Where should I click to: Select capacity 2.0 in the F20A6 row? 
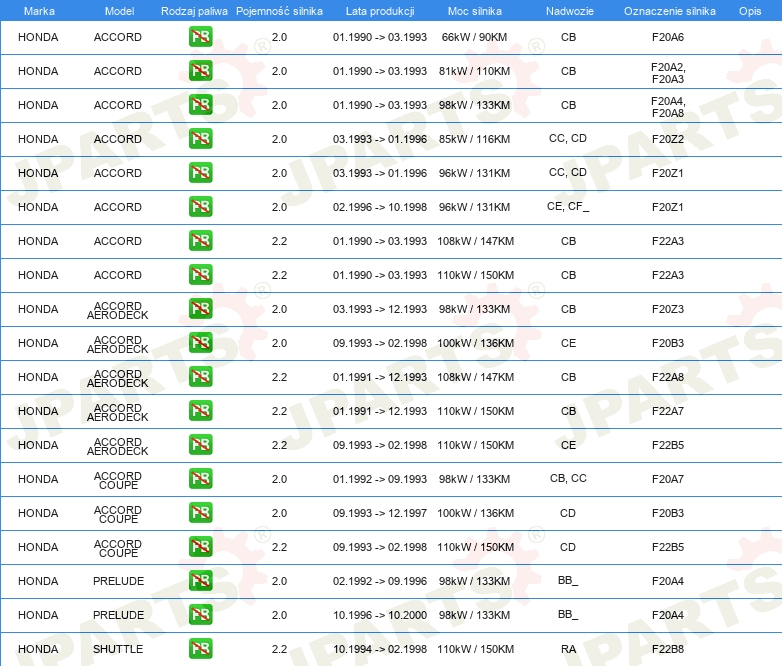click(279, 37)
